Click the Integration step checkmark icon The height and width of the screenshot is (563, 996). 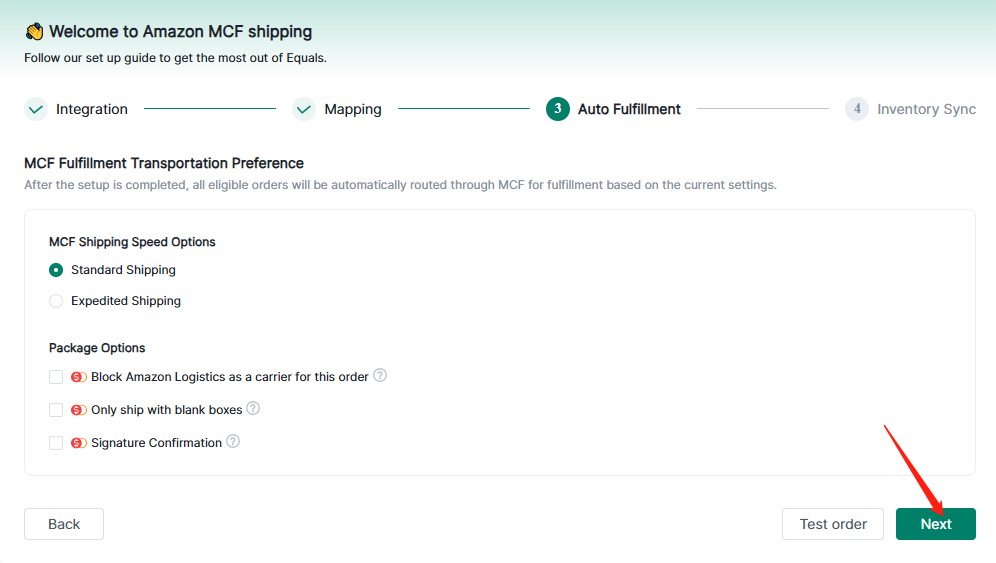36,109
